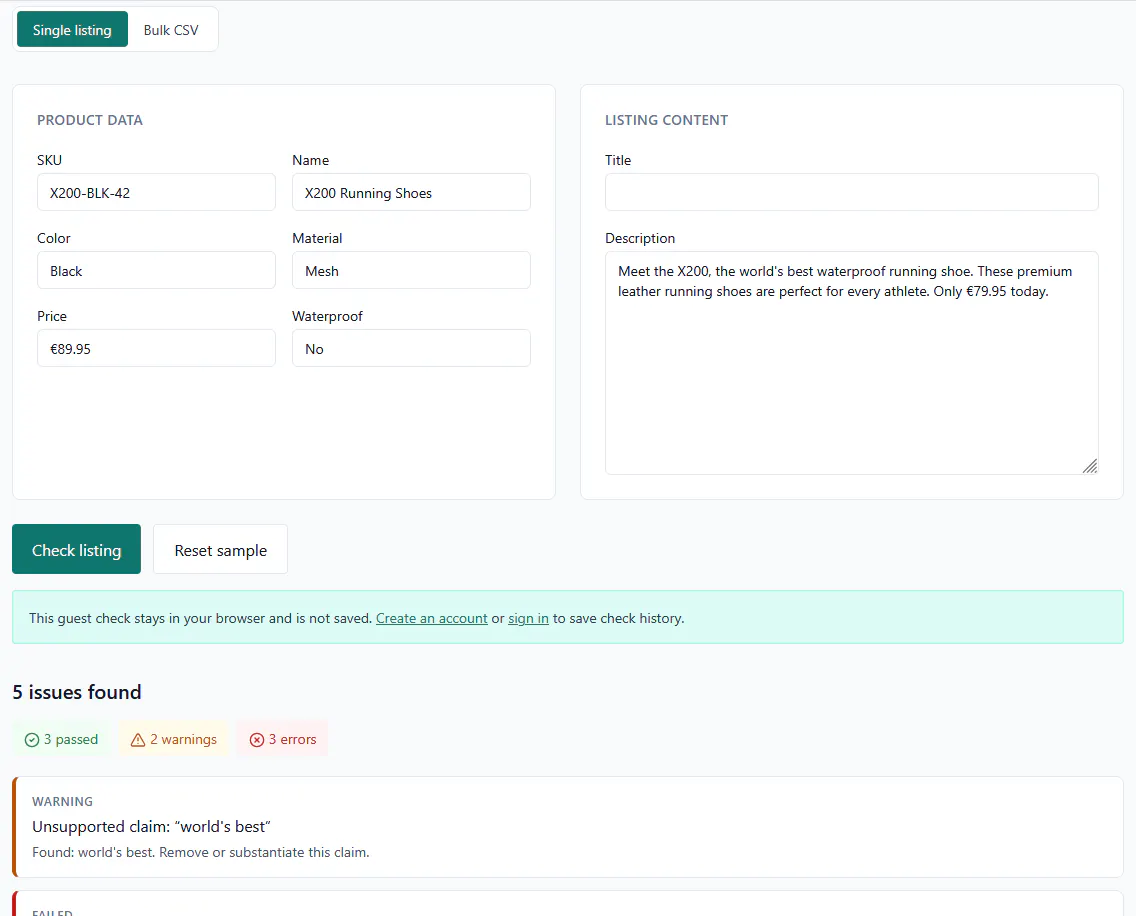Select the 3 errors badge
Screen dimensions: 1136x916
coord(283,739)
